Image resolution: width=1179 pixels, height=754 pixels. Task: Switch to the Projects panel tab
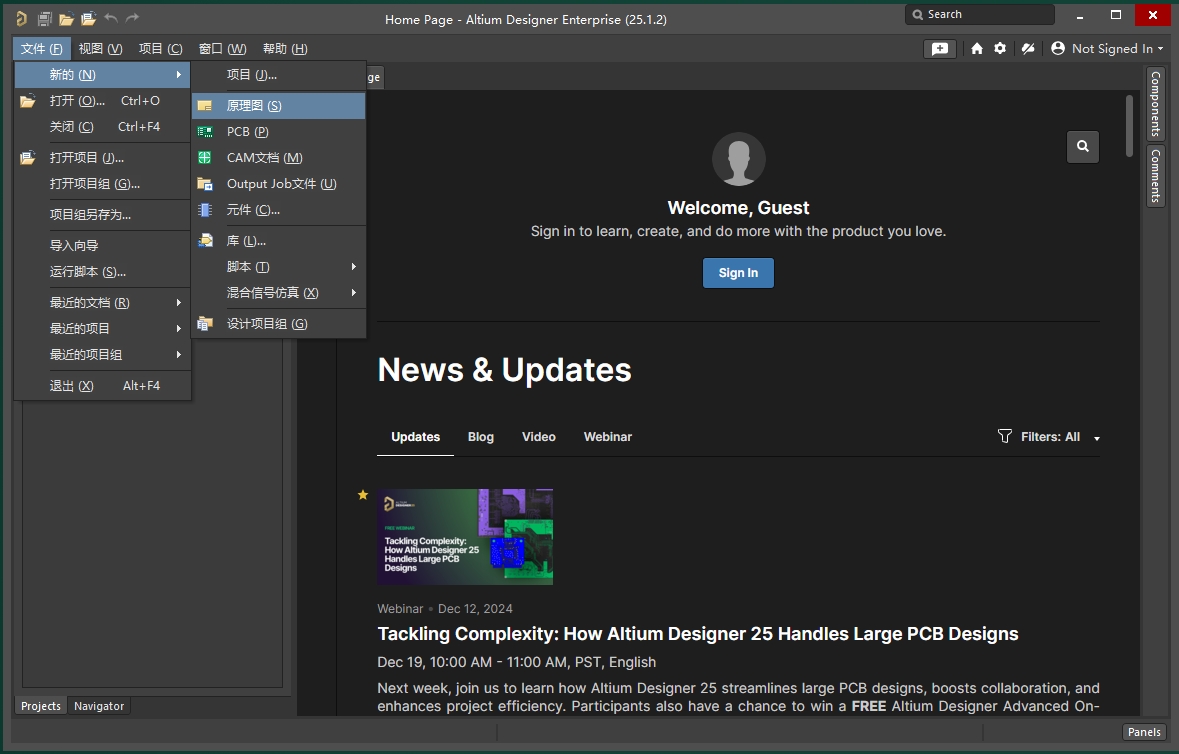click(x=41, y=706)
